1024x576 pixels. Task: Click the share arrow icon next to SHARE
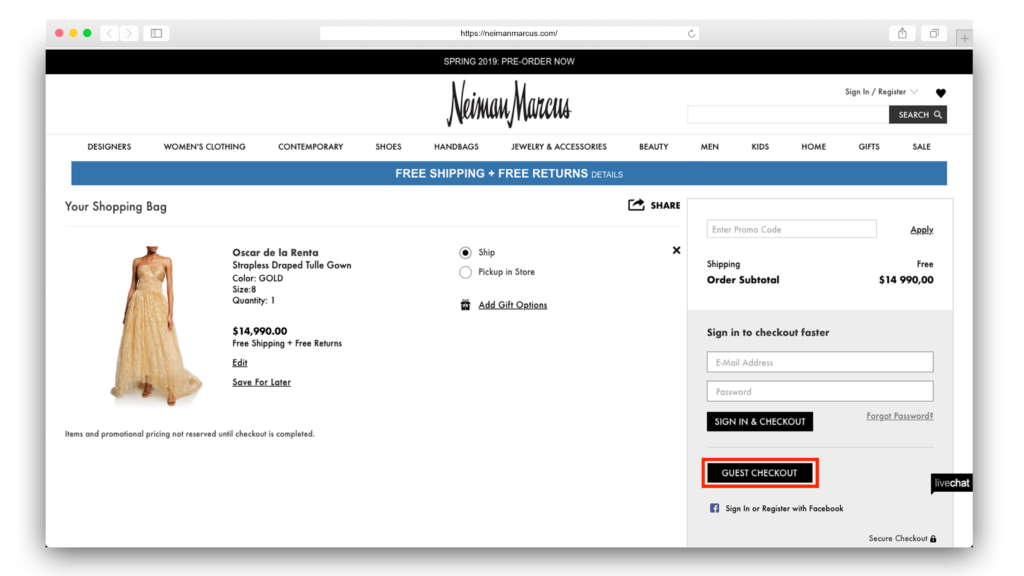636,205
